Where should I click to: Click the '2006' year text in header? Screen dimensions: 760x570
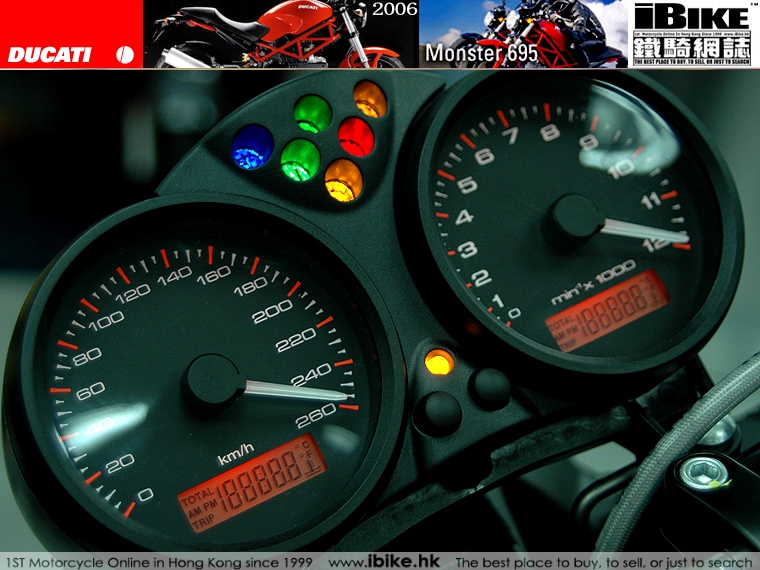395,9
